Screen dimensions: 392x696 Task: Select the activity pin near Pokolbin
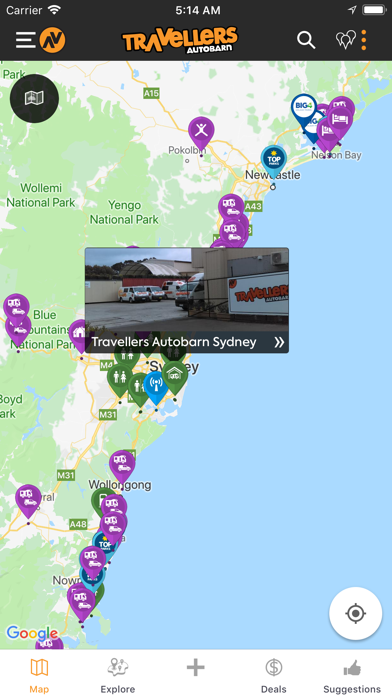point(201,133)
